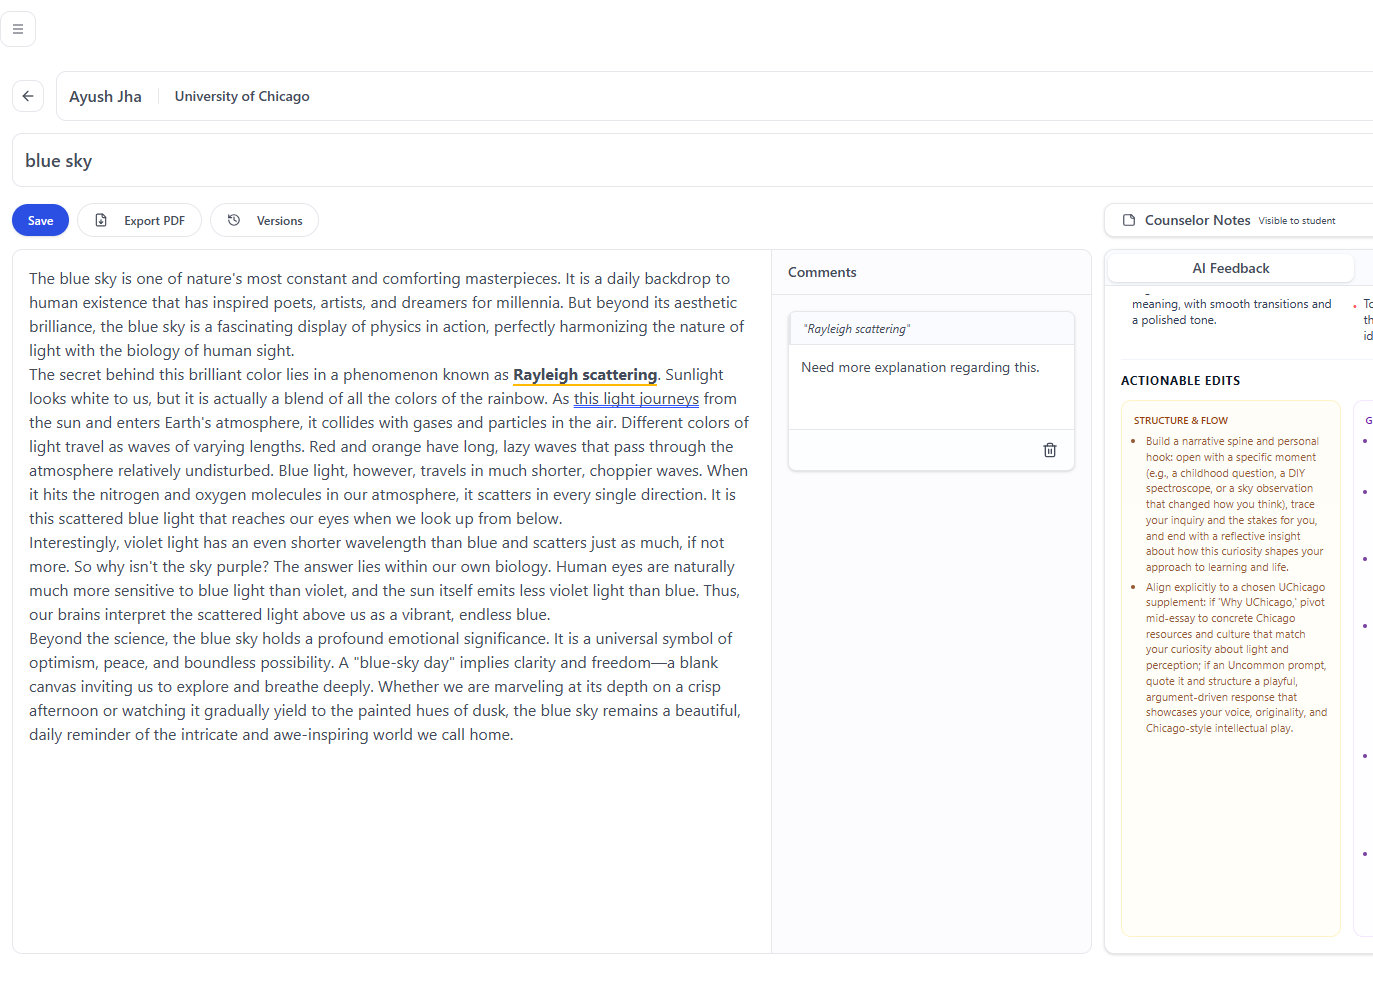Click the Save button

pyautogui.click(x=40, y=220)
